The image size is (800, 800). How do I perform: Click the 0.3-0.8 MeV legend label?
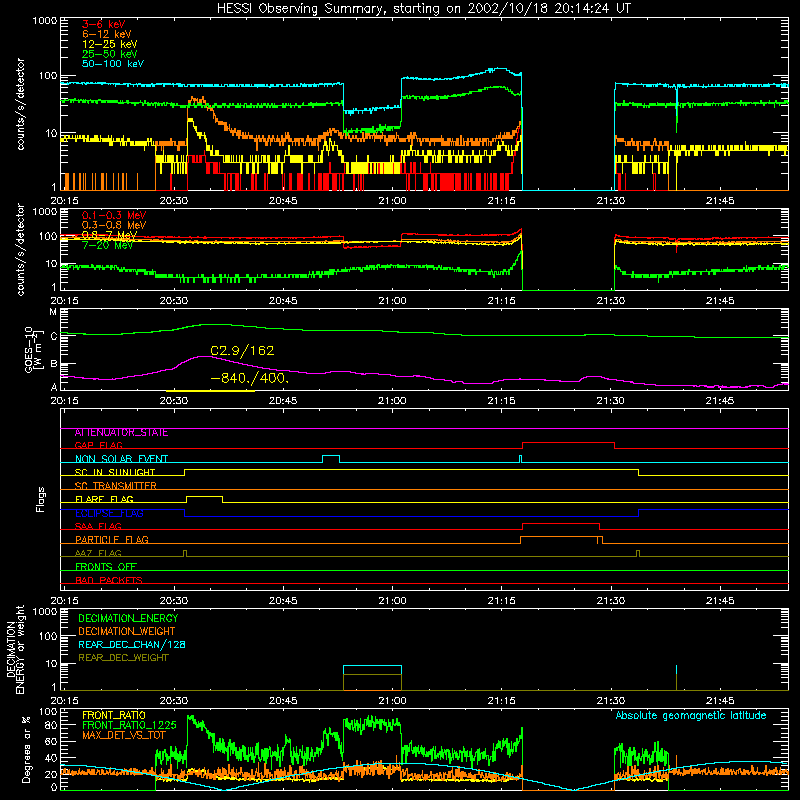click(114, 225)
